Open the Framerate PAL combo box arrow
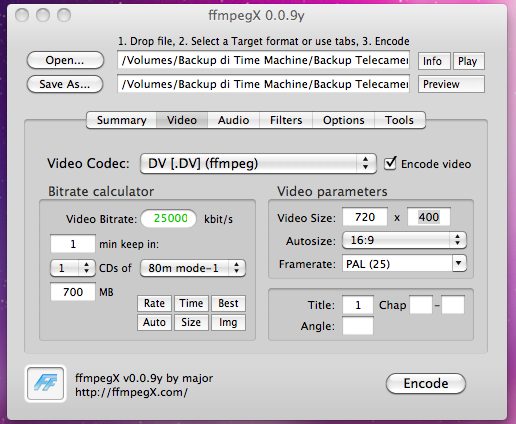This screenshot has width=516, height=424. coord(459,264)
